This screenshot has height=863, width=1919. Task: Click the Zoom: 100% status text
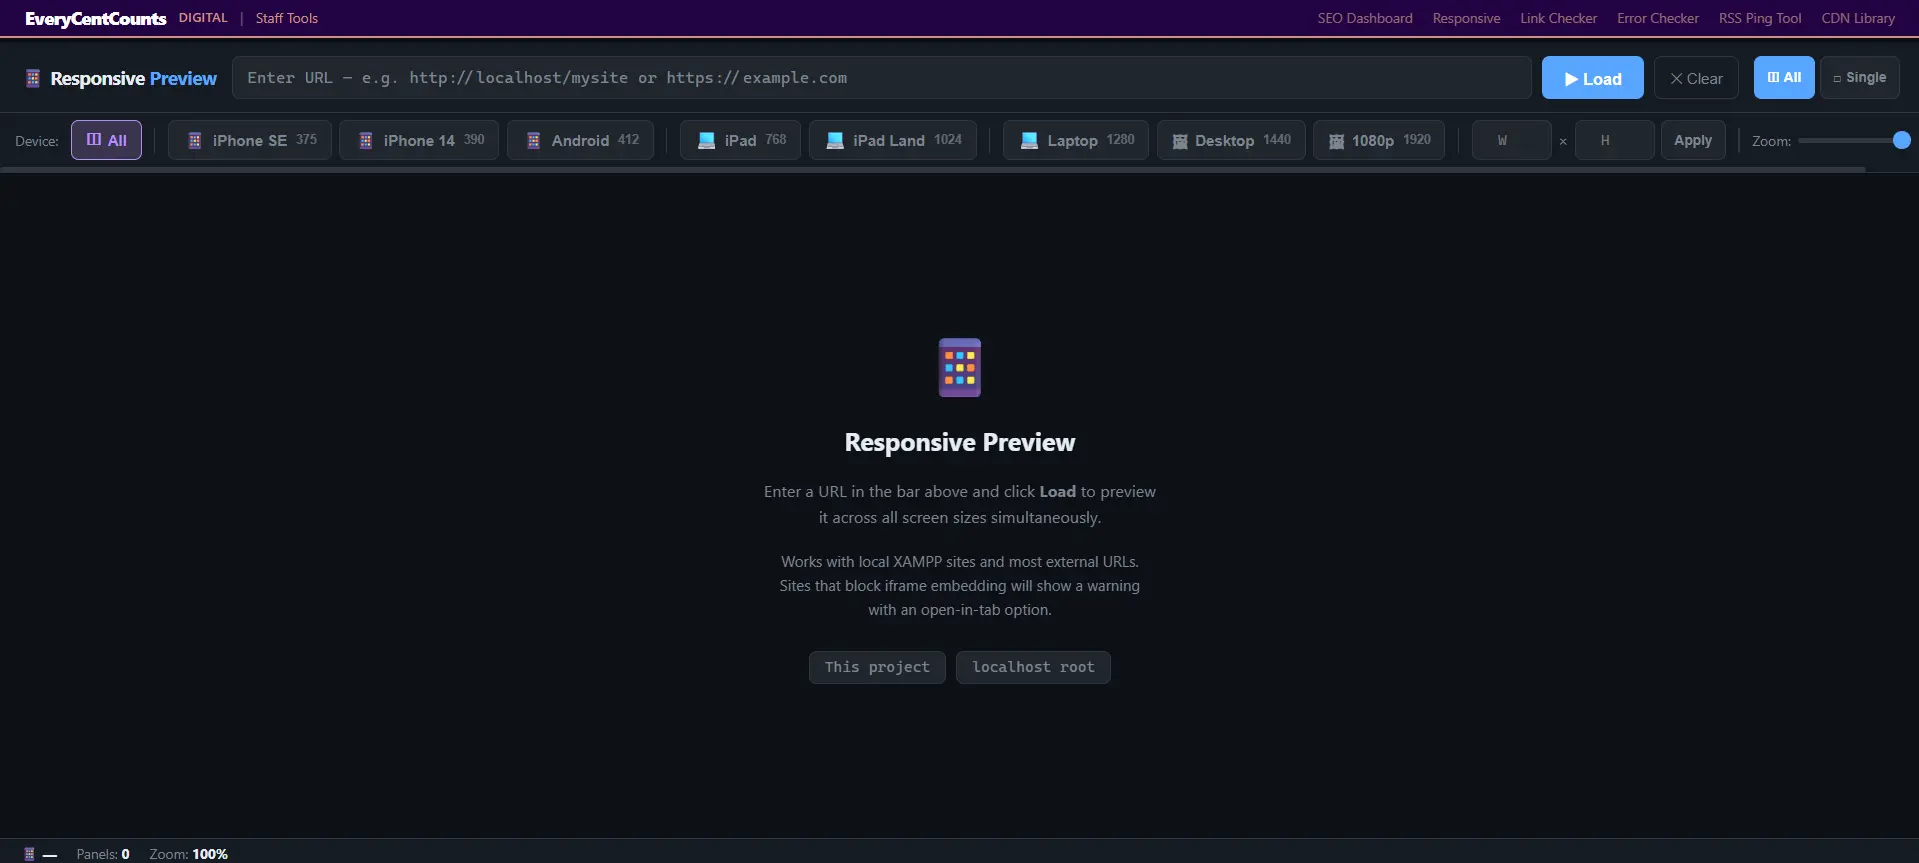(188, 854)
